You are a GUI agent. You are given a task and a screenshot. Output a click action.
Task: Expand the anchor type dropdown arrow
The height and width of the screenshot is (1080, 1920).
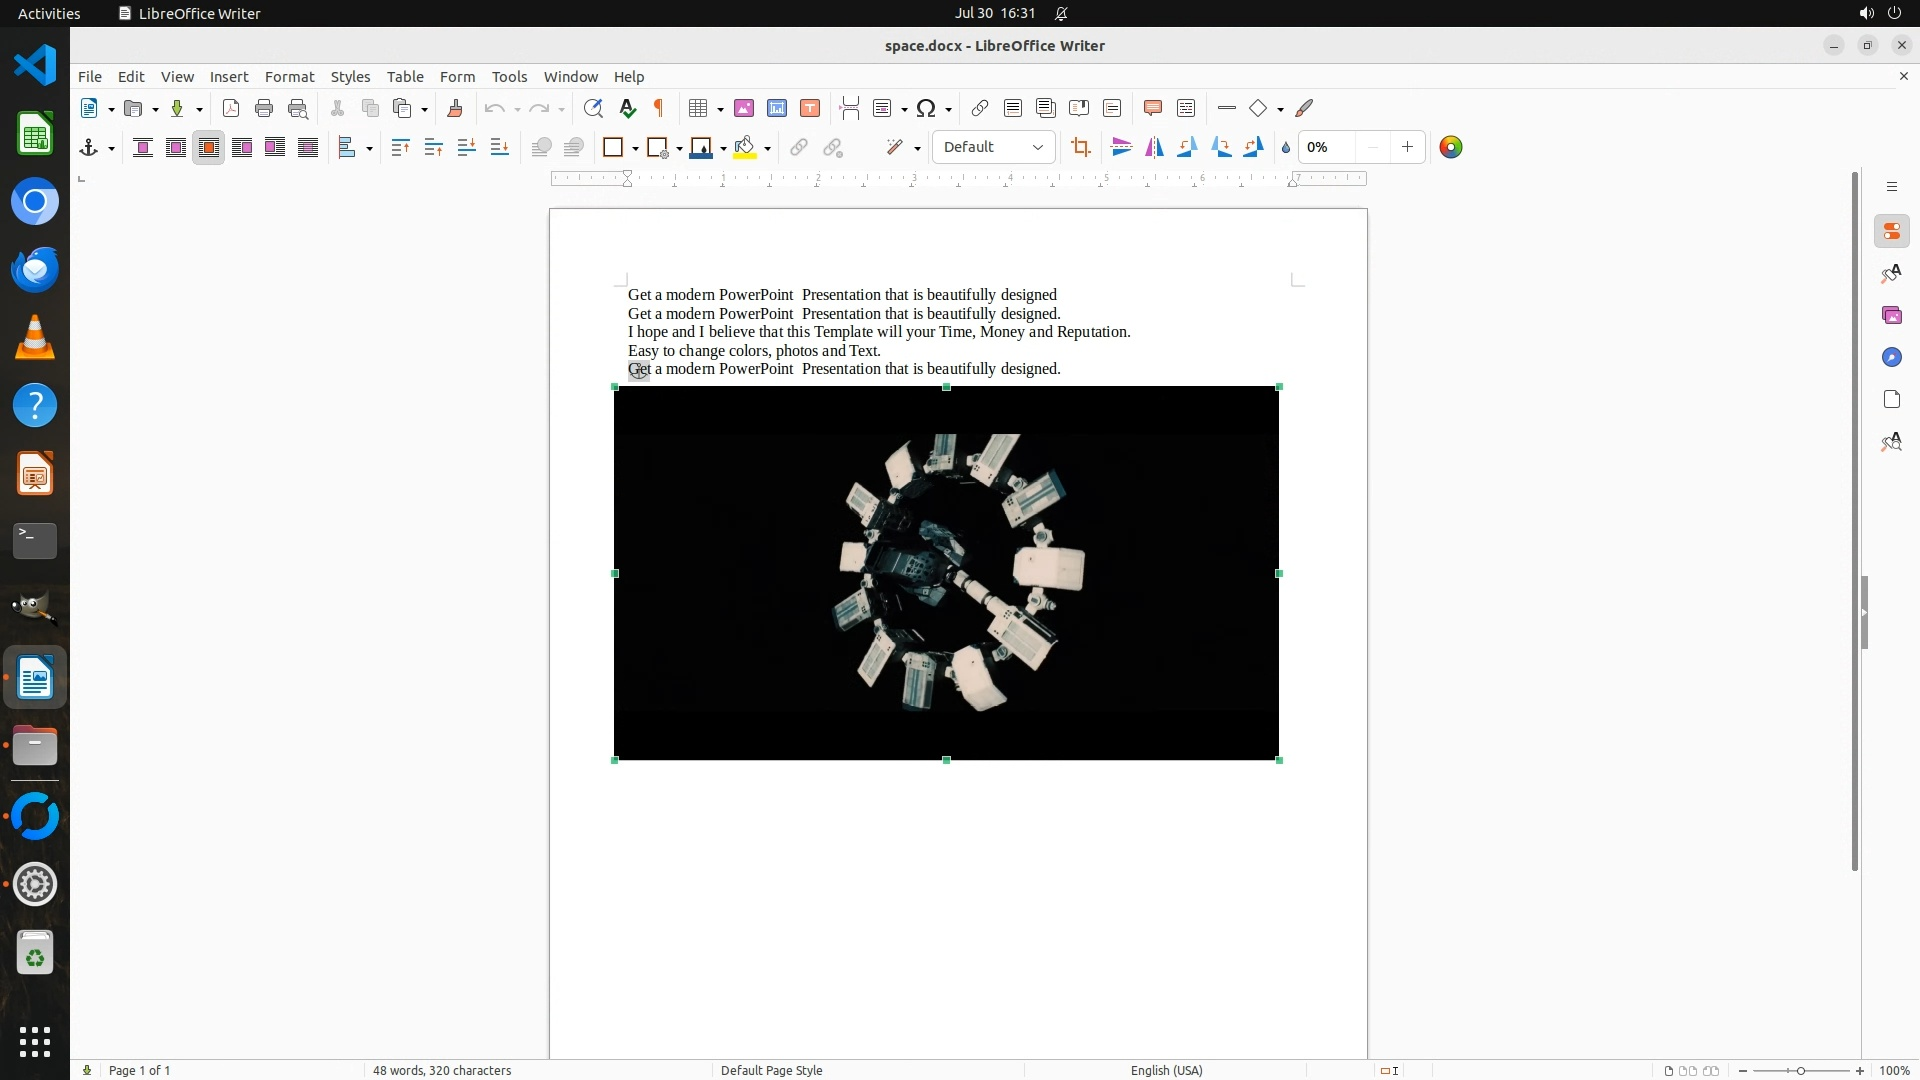[x=111, y=149]
